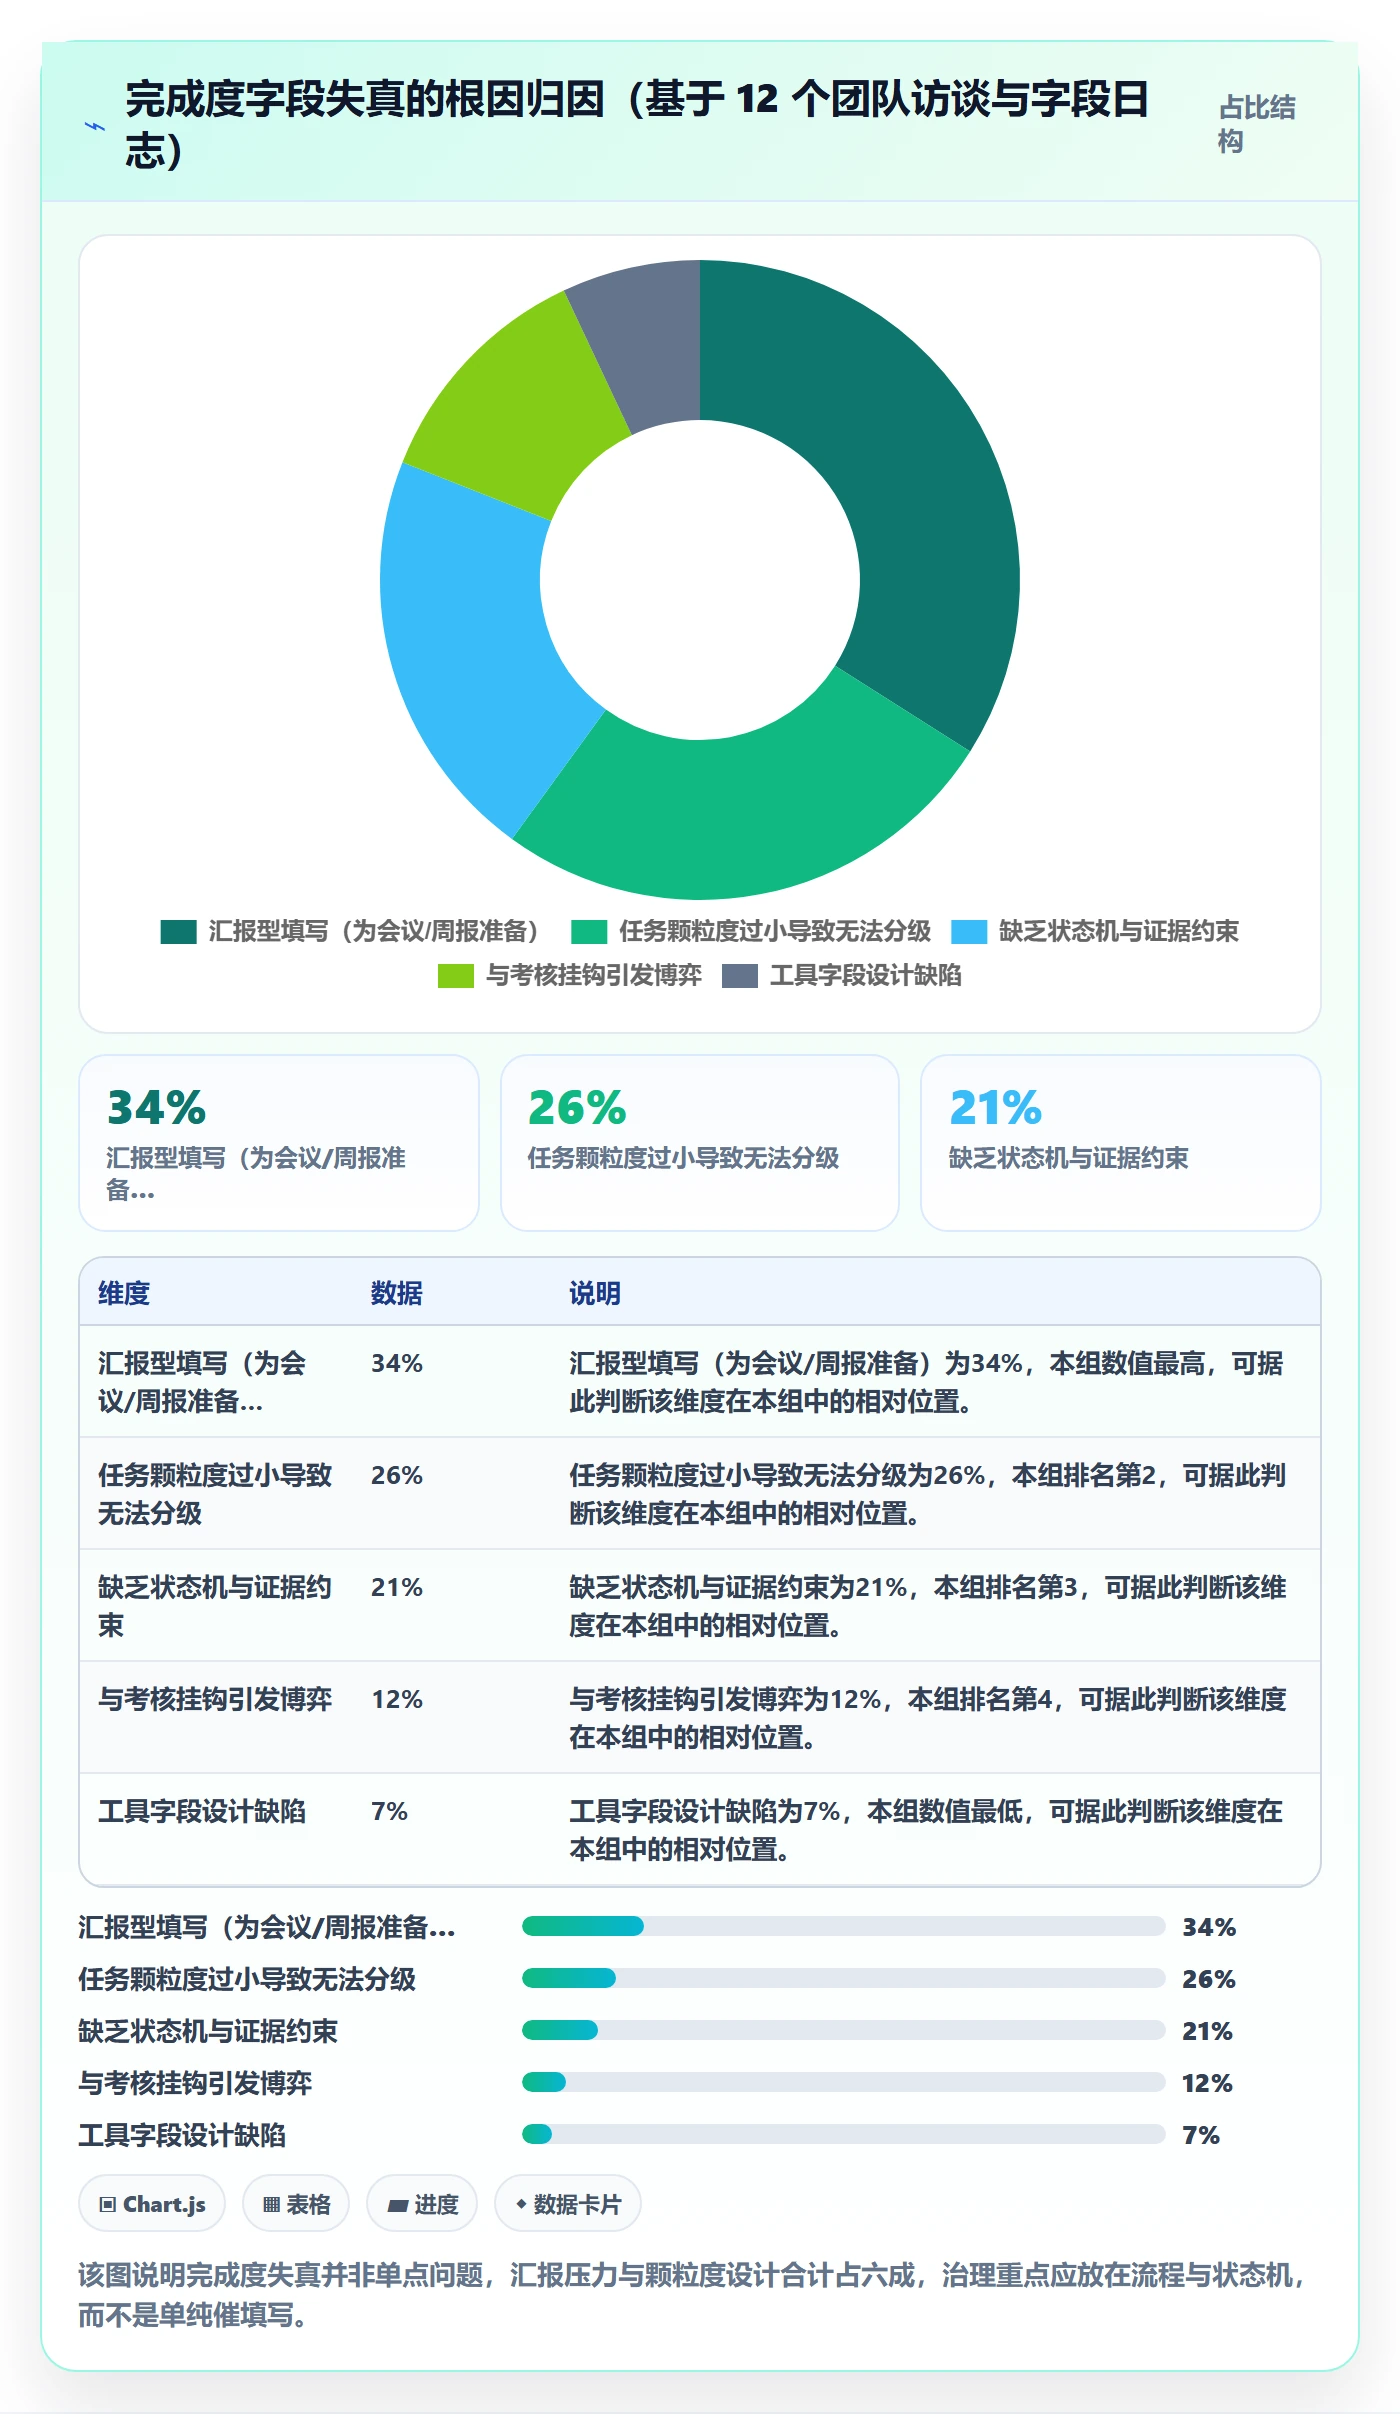Click the 数据卡片 tag chip
1400x2414 pixels.
pyautogui.click(x=568, y=2204)
